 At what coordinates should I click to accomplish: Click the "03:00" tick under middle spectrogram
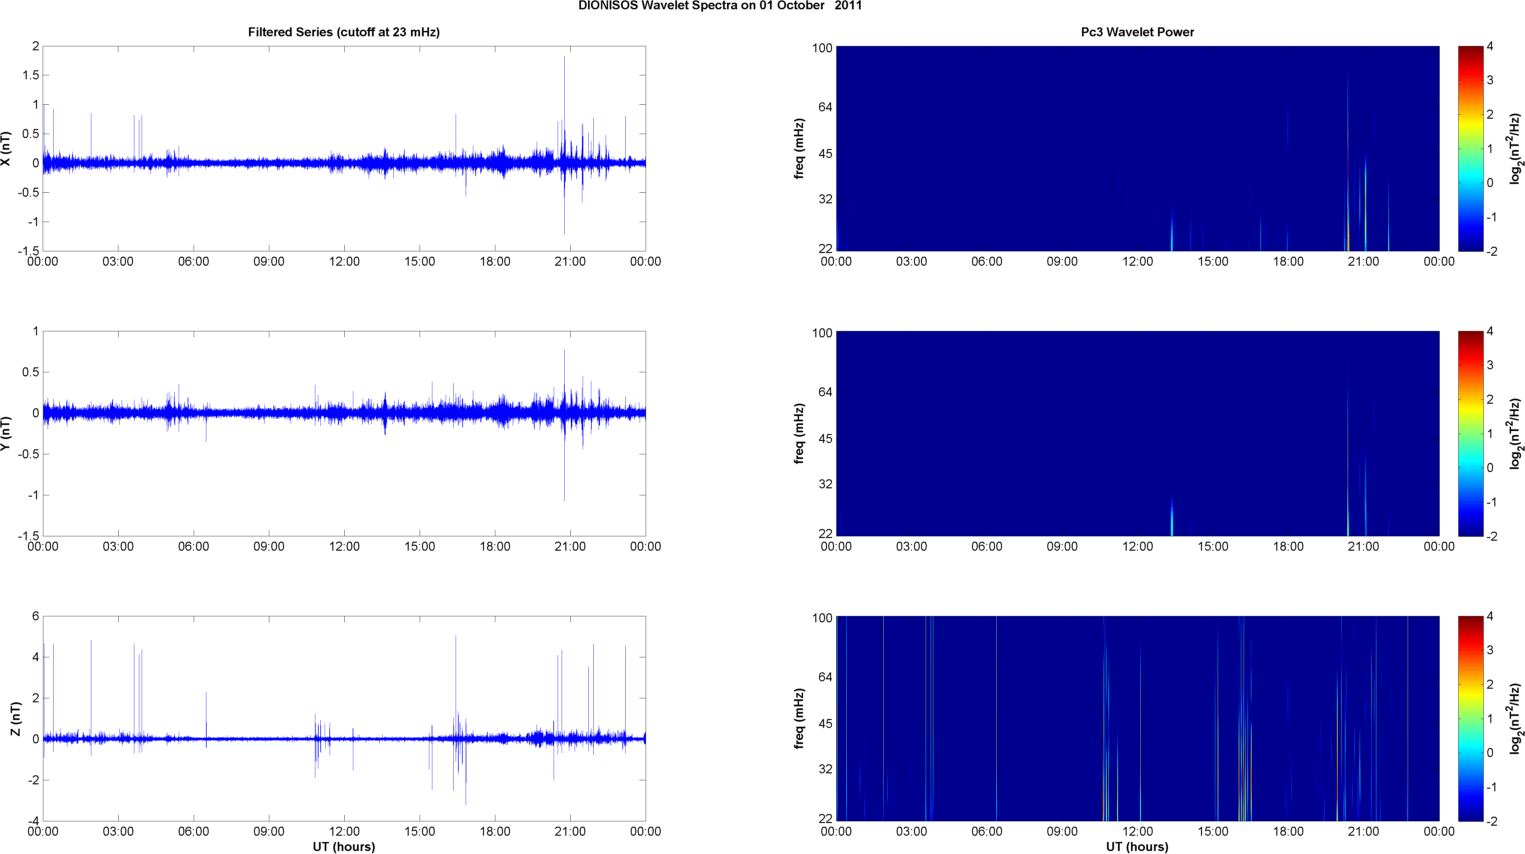[911, 547]
